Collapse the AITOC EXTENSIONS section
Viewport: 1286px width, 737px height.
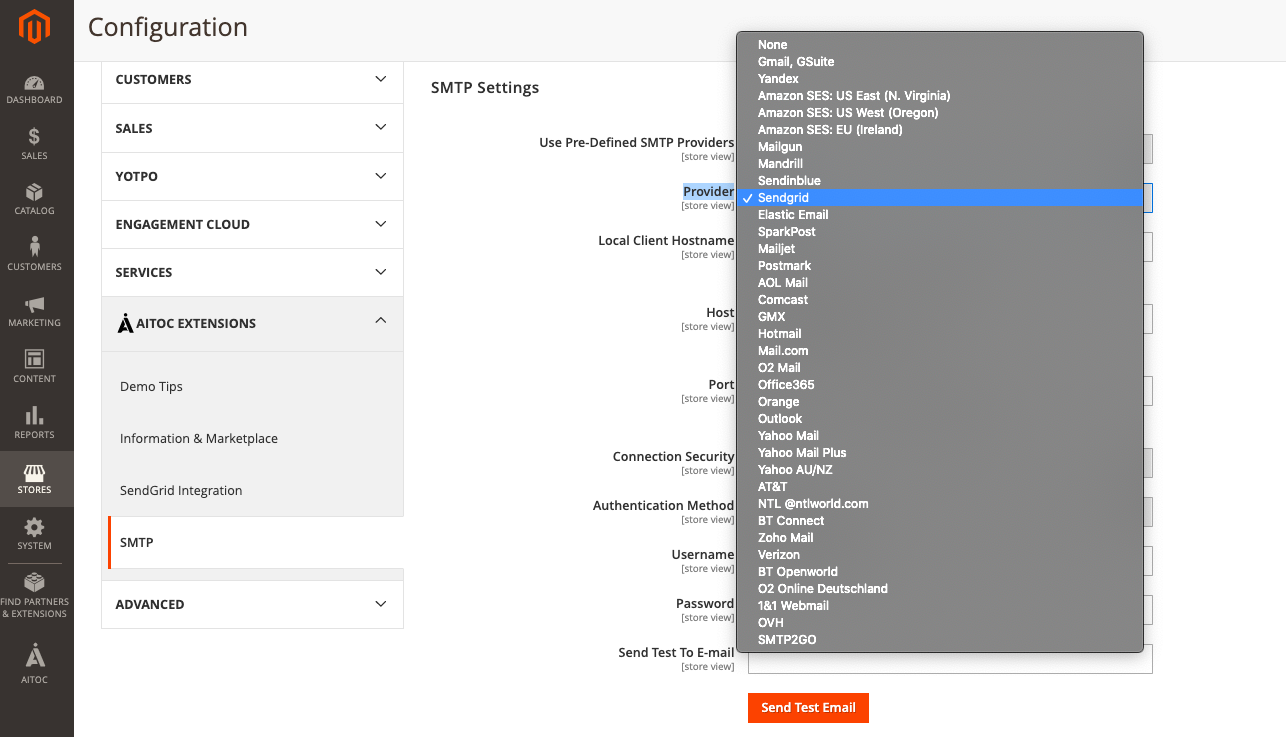(252, 323)
